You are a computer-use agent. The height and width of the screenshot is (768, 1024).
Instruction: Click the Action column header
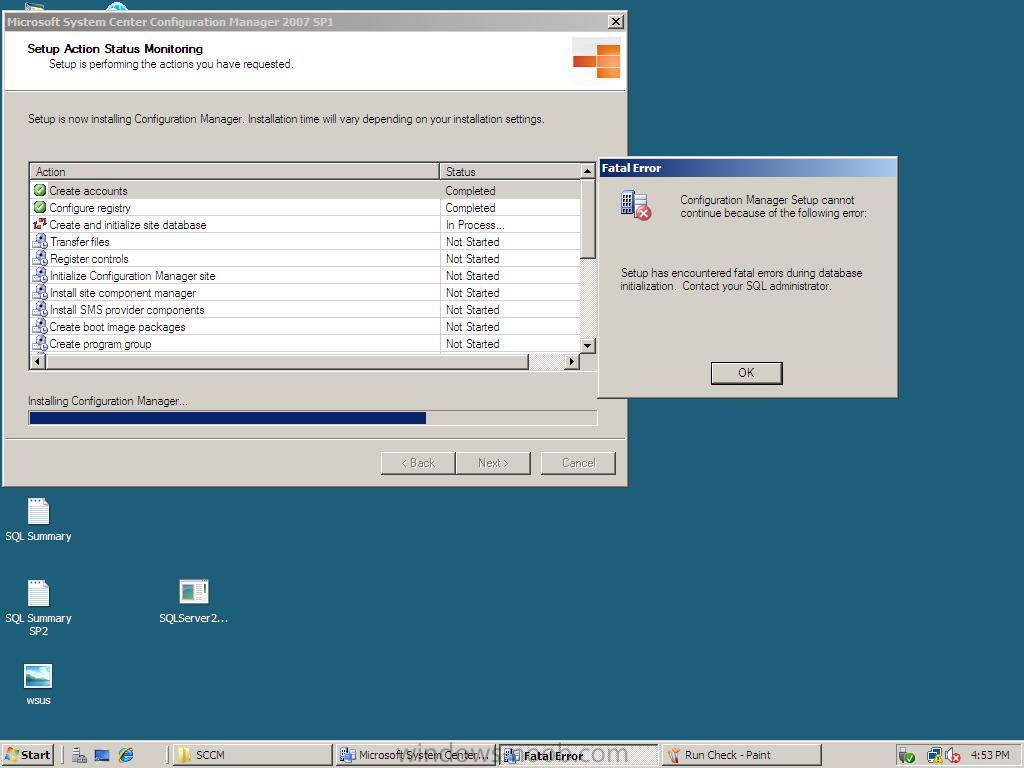click(x=235, y=171)
